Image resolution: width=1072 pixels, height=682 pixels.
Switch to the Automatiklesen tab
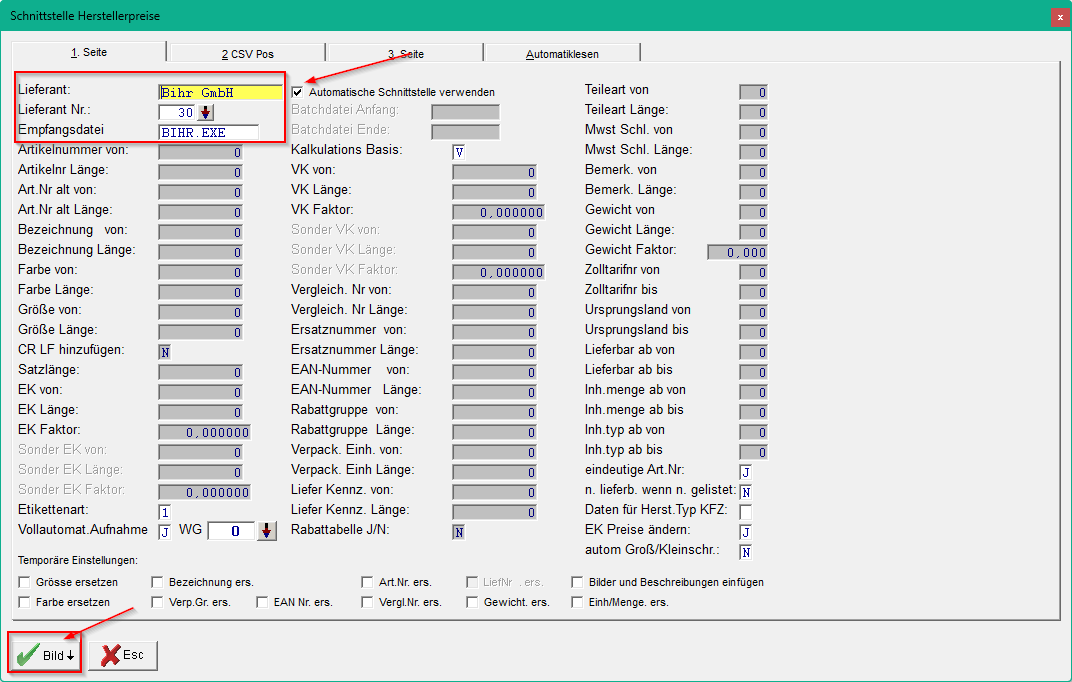click(x=562, y=54)
